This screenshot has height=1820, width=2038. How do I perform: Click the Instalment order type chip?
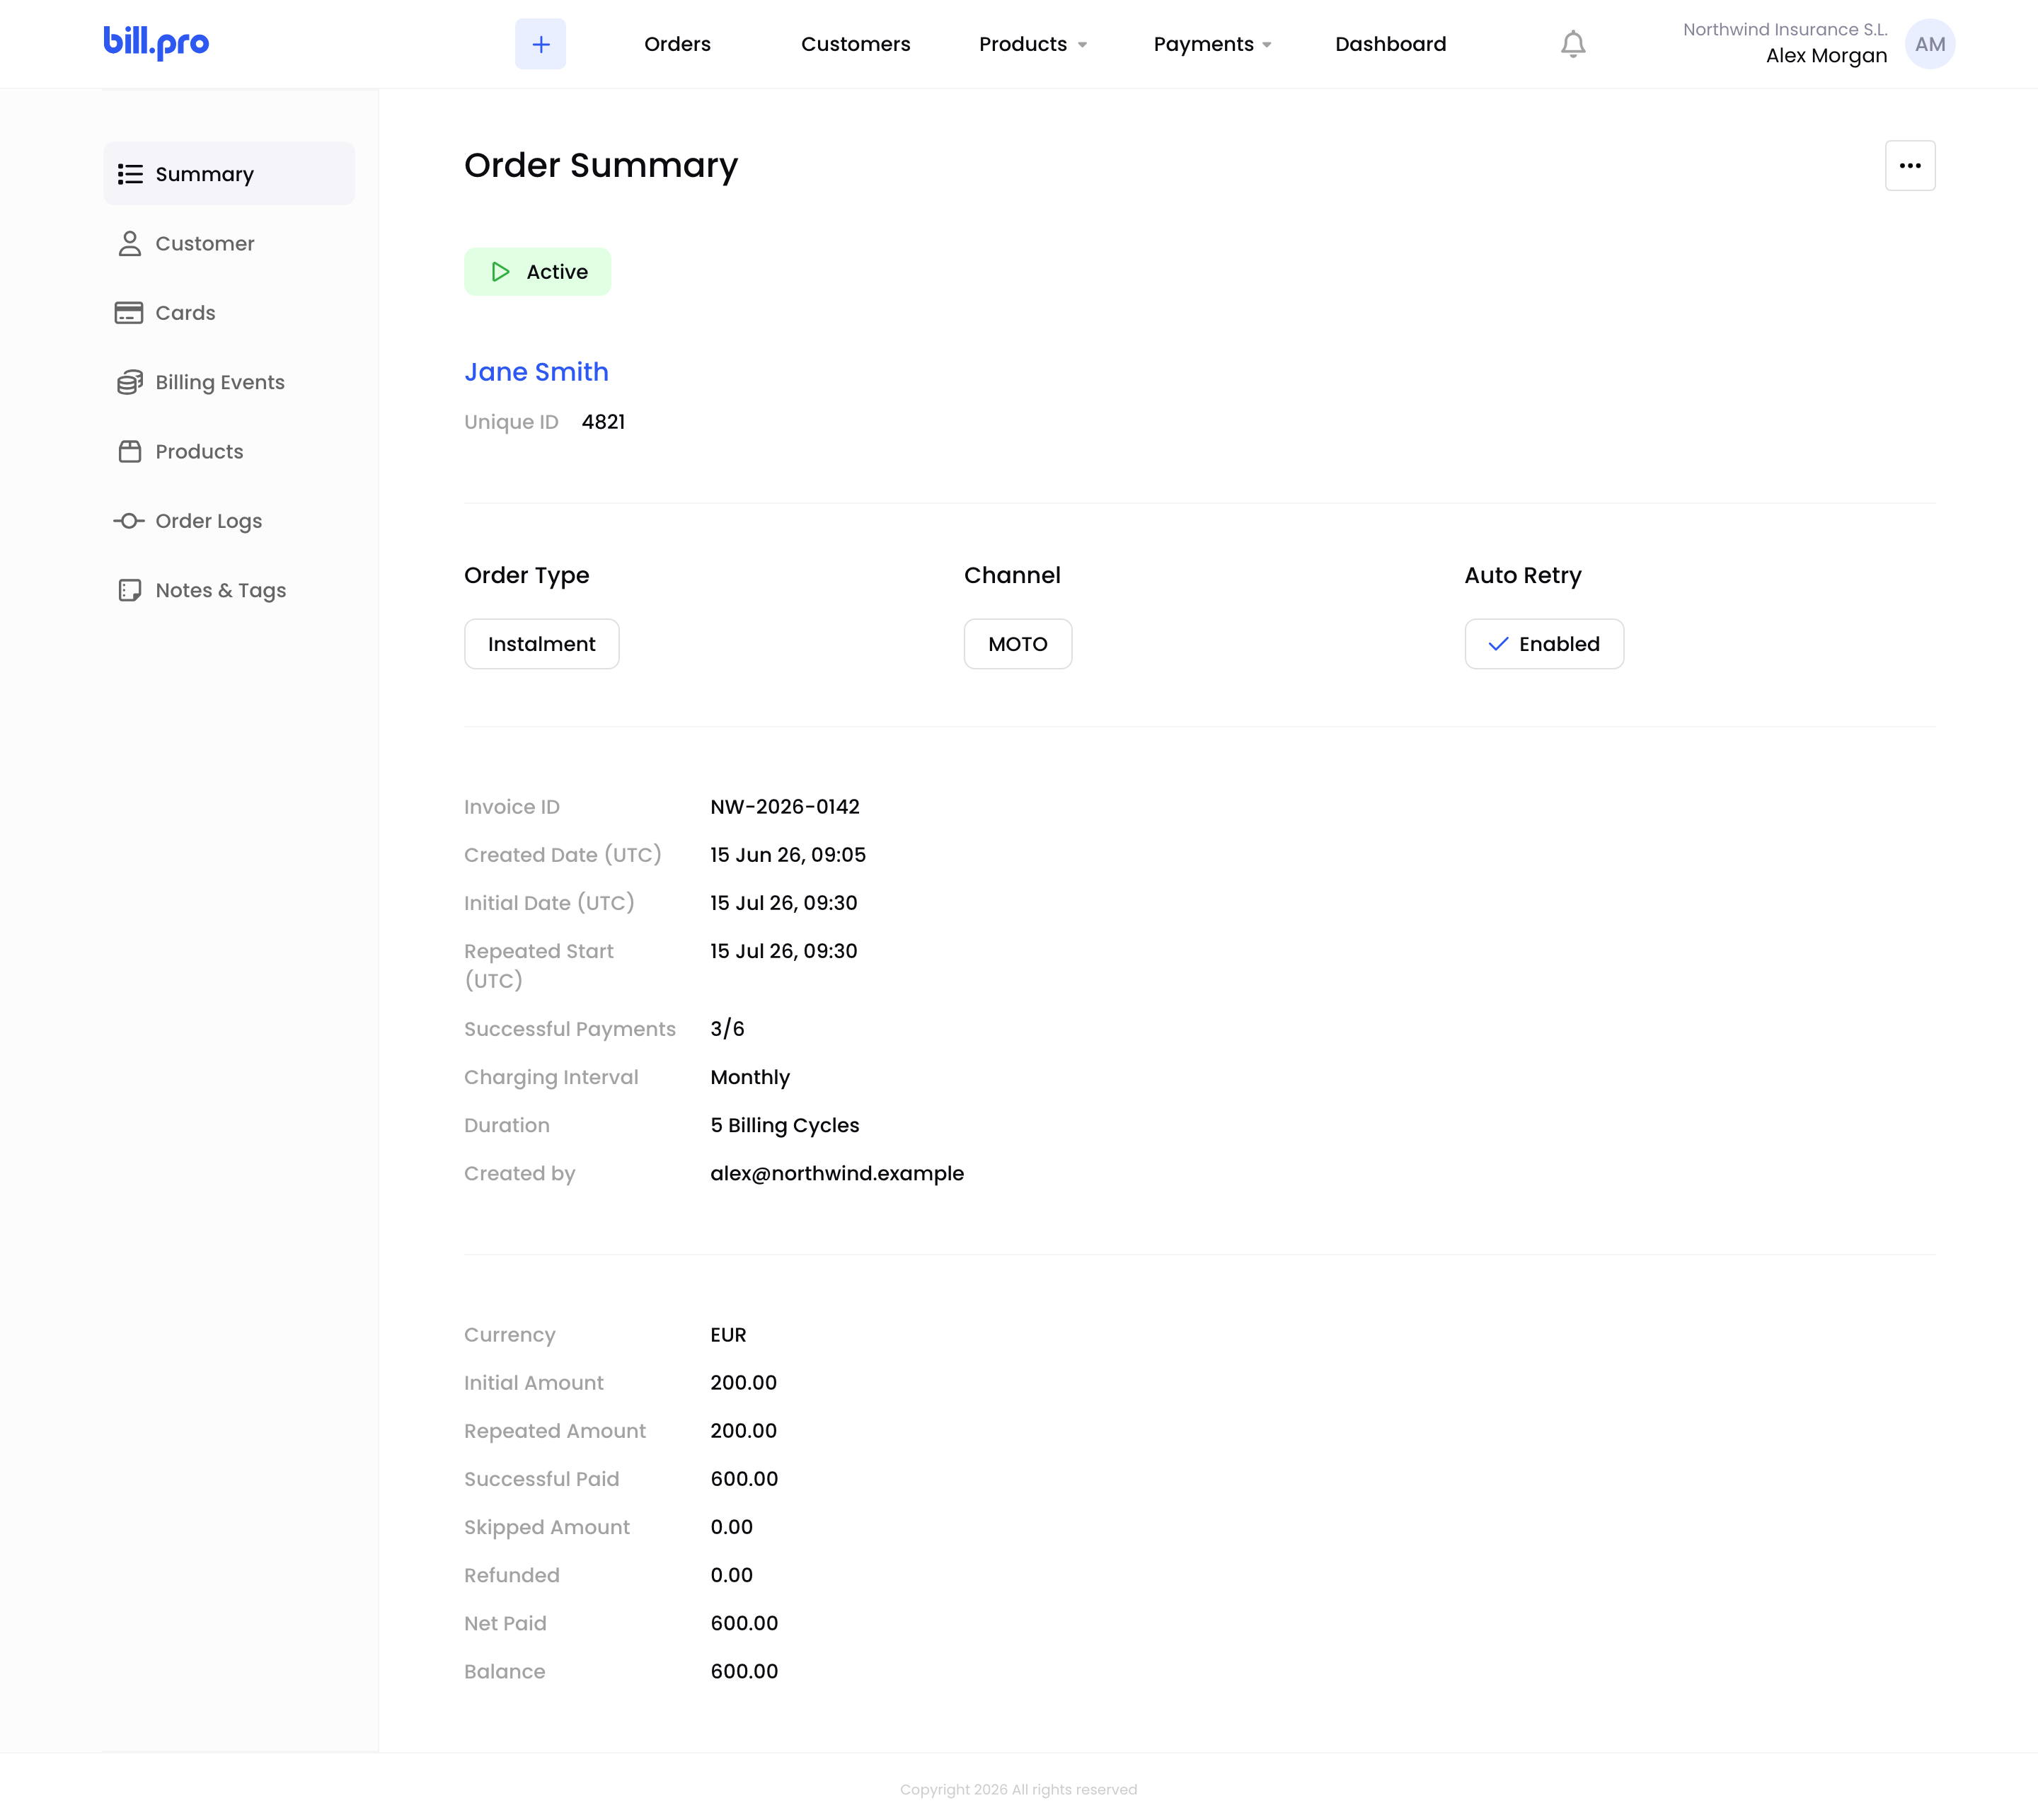click(x=541, y=644)
